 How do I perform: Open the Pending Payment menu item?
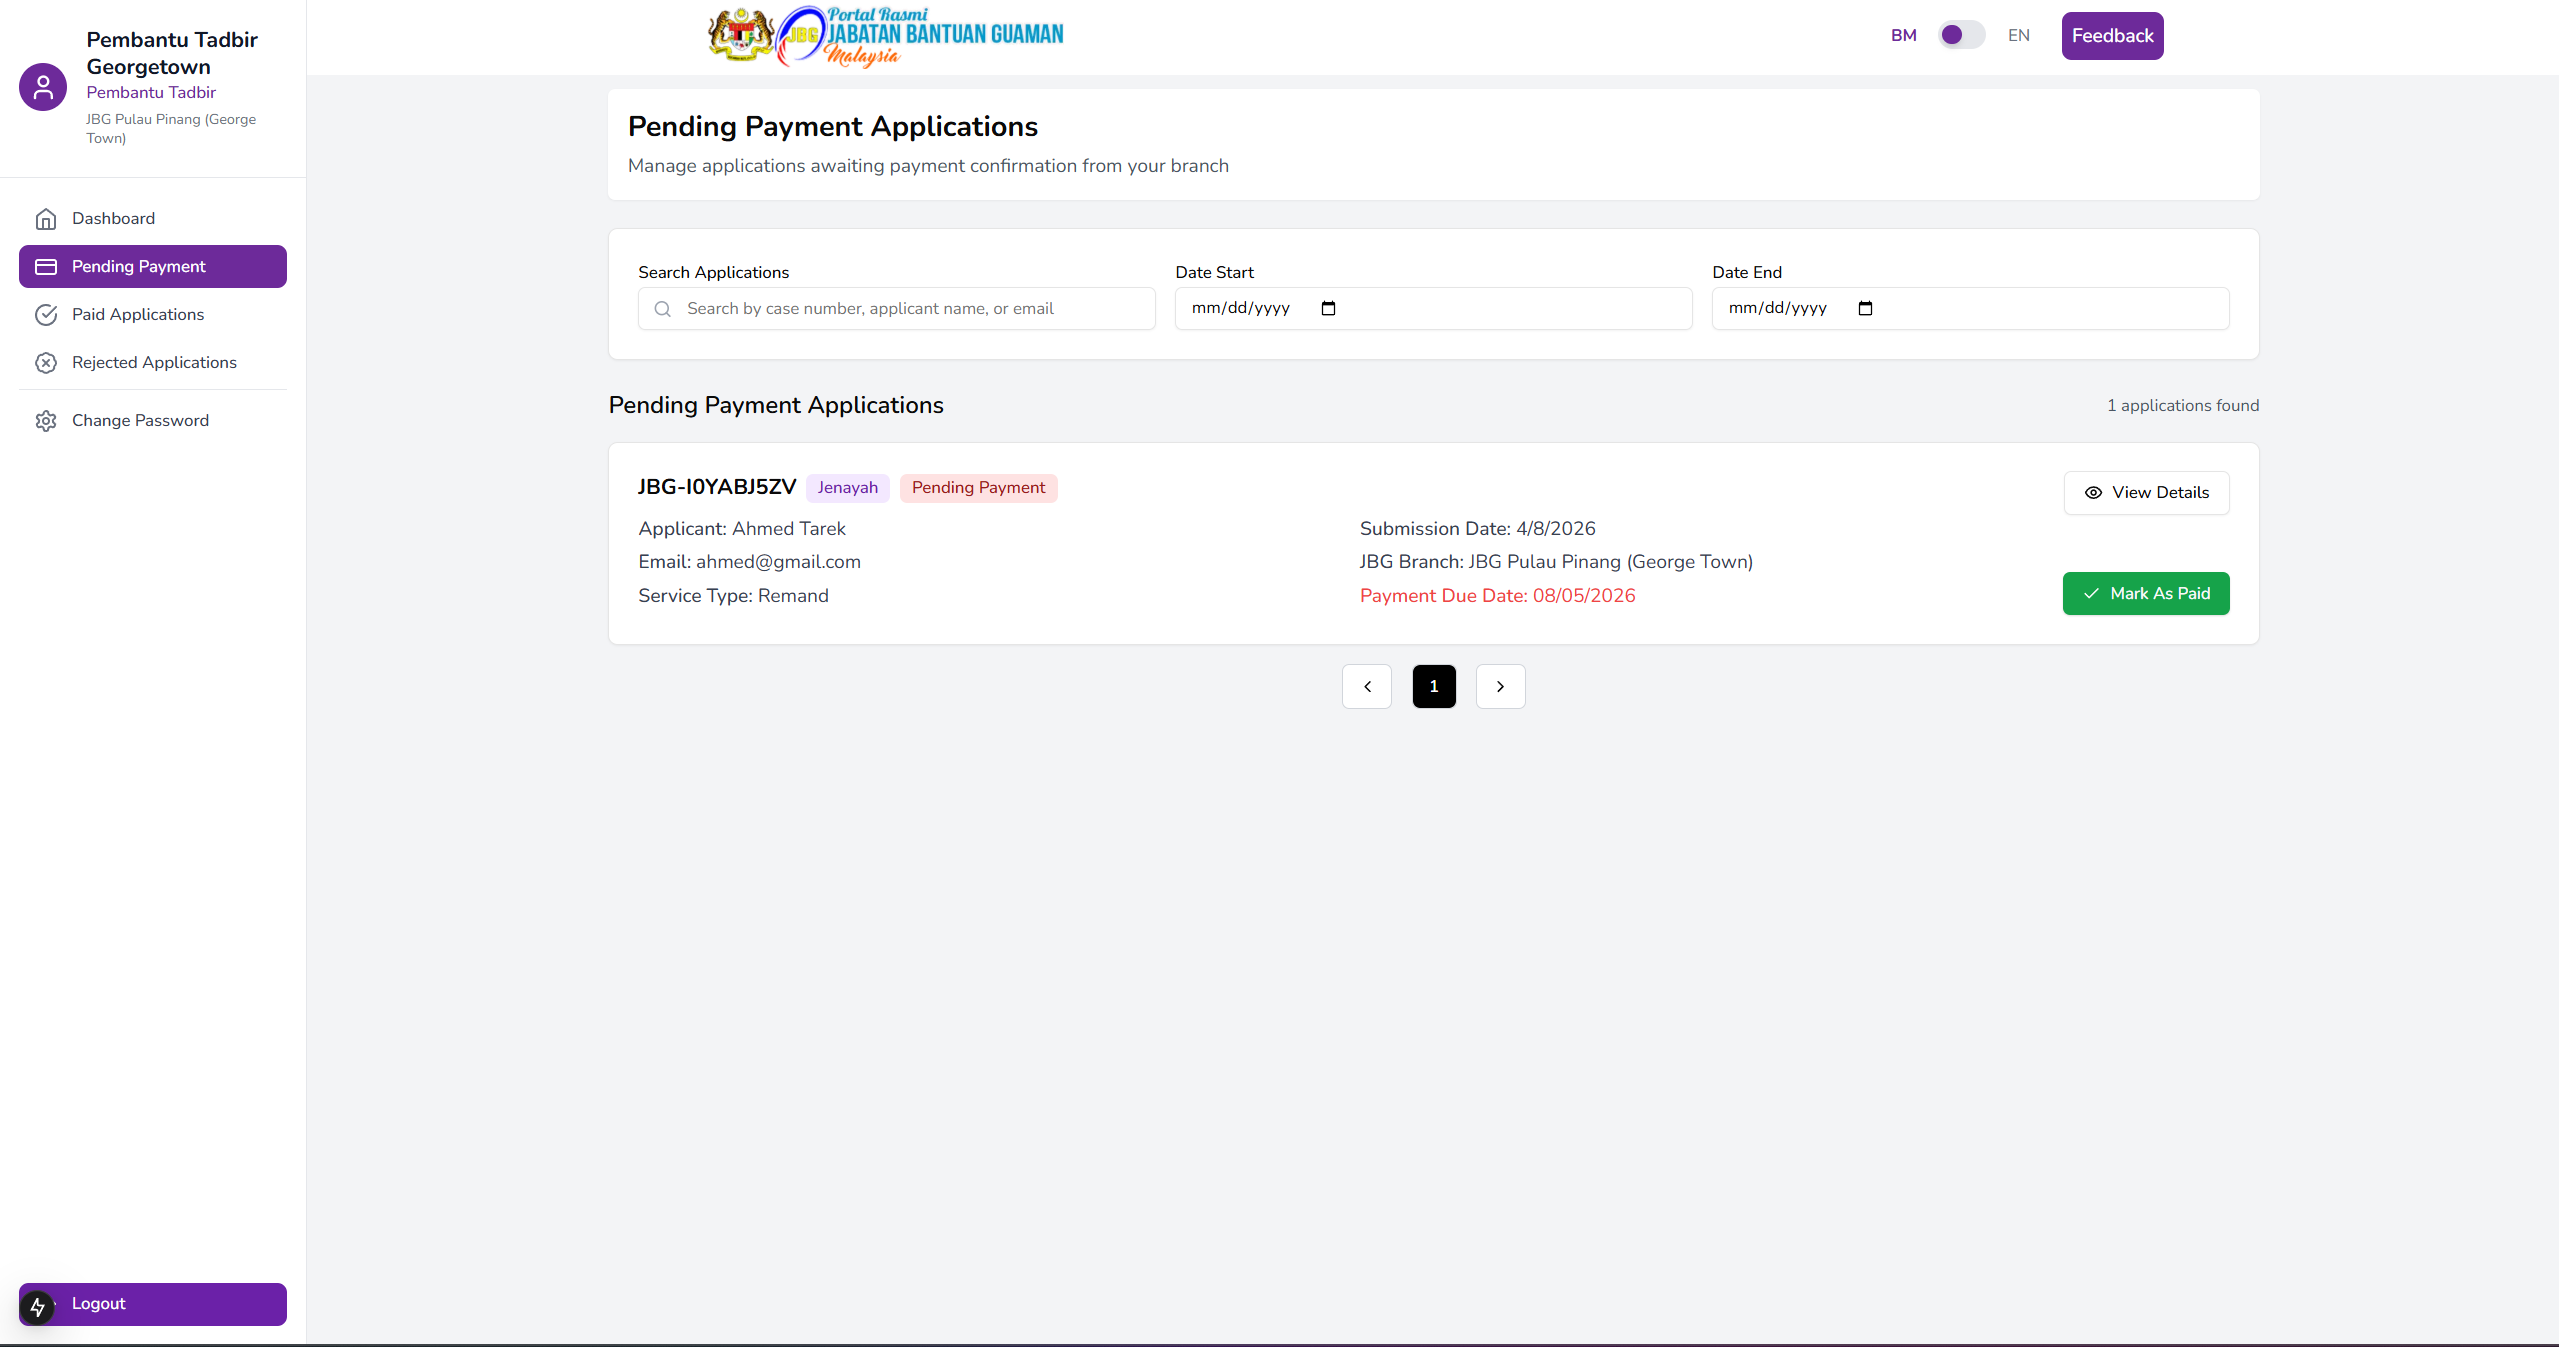pyautogui.click(x=153, y=267)
